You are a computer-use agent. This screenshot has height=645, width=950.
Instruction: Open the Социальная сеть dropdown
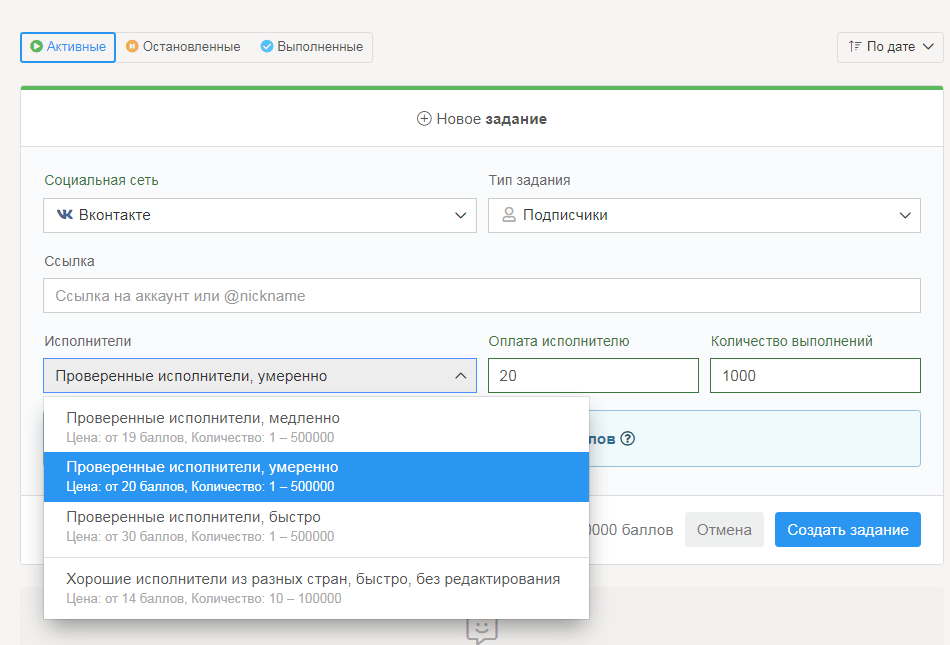[260, 215]
